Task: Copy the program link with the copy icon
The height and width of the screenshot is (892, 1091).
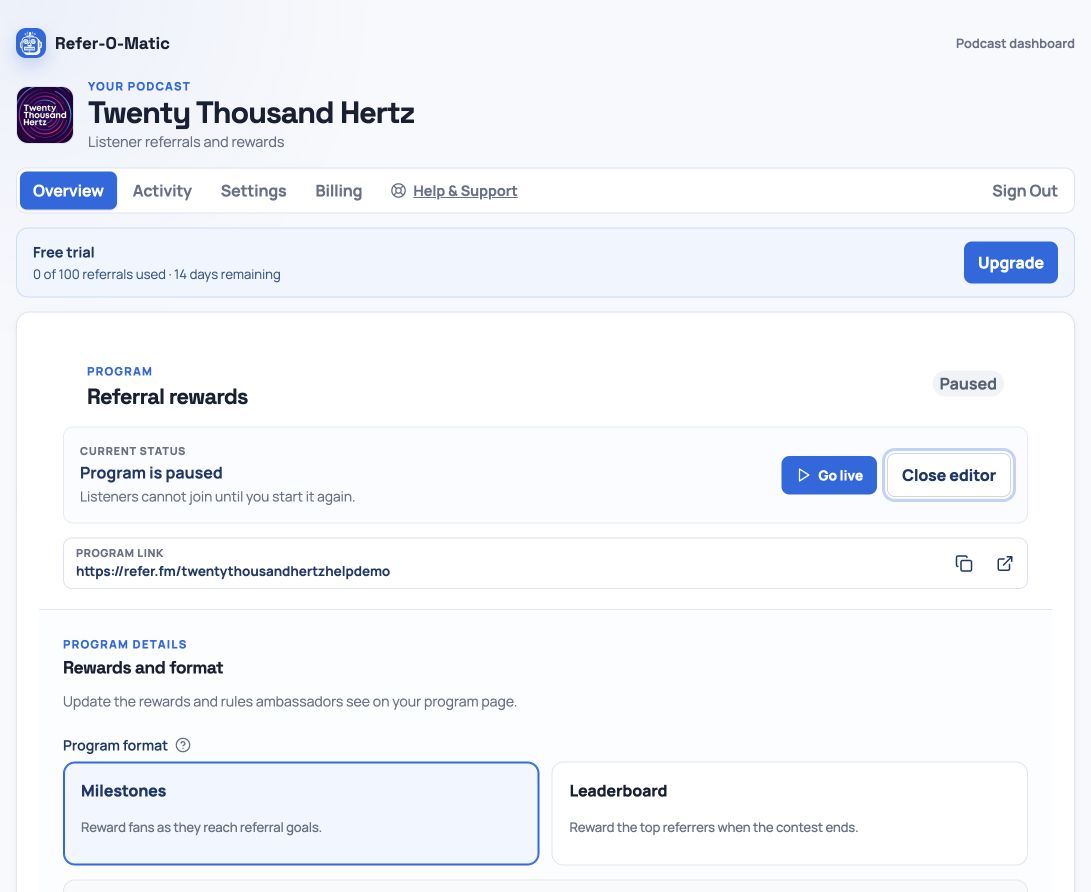Action: pos(964,564)
